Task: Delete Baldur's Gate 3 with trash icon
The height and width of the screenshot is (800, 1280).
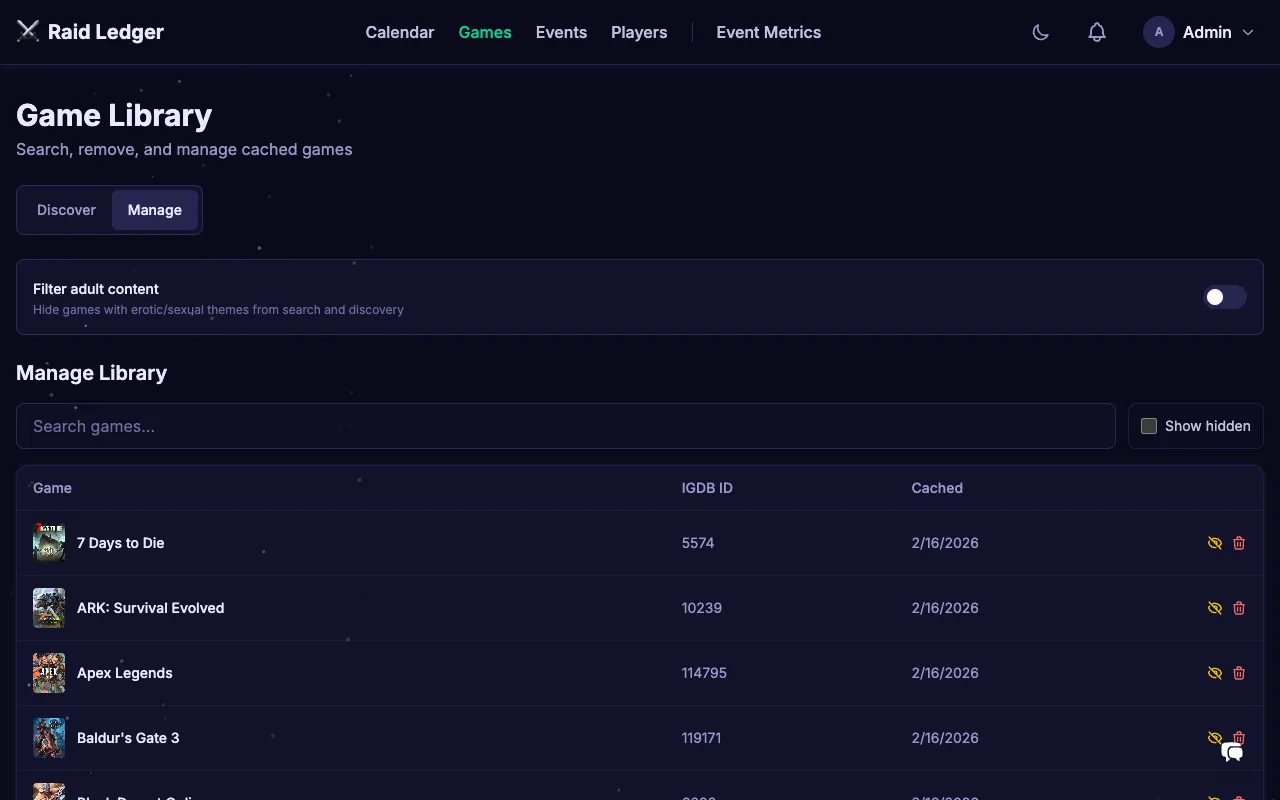Action: pos(1239,738)
